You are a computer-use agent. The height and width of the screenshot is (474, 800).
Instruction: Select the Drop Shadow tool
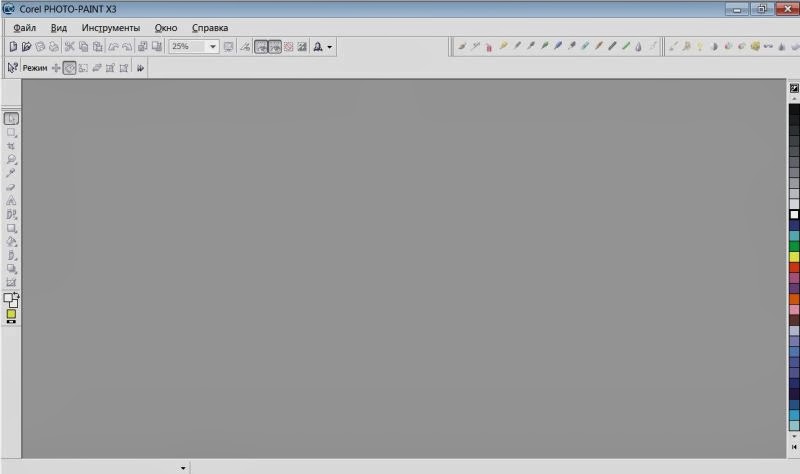coord(11,269)
